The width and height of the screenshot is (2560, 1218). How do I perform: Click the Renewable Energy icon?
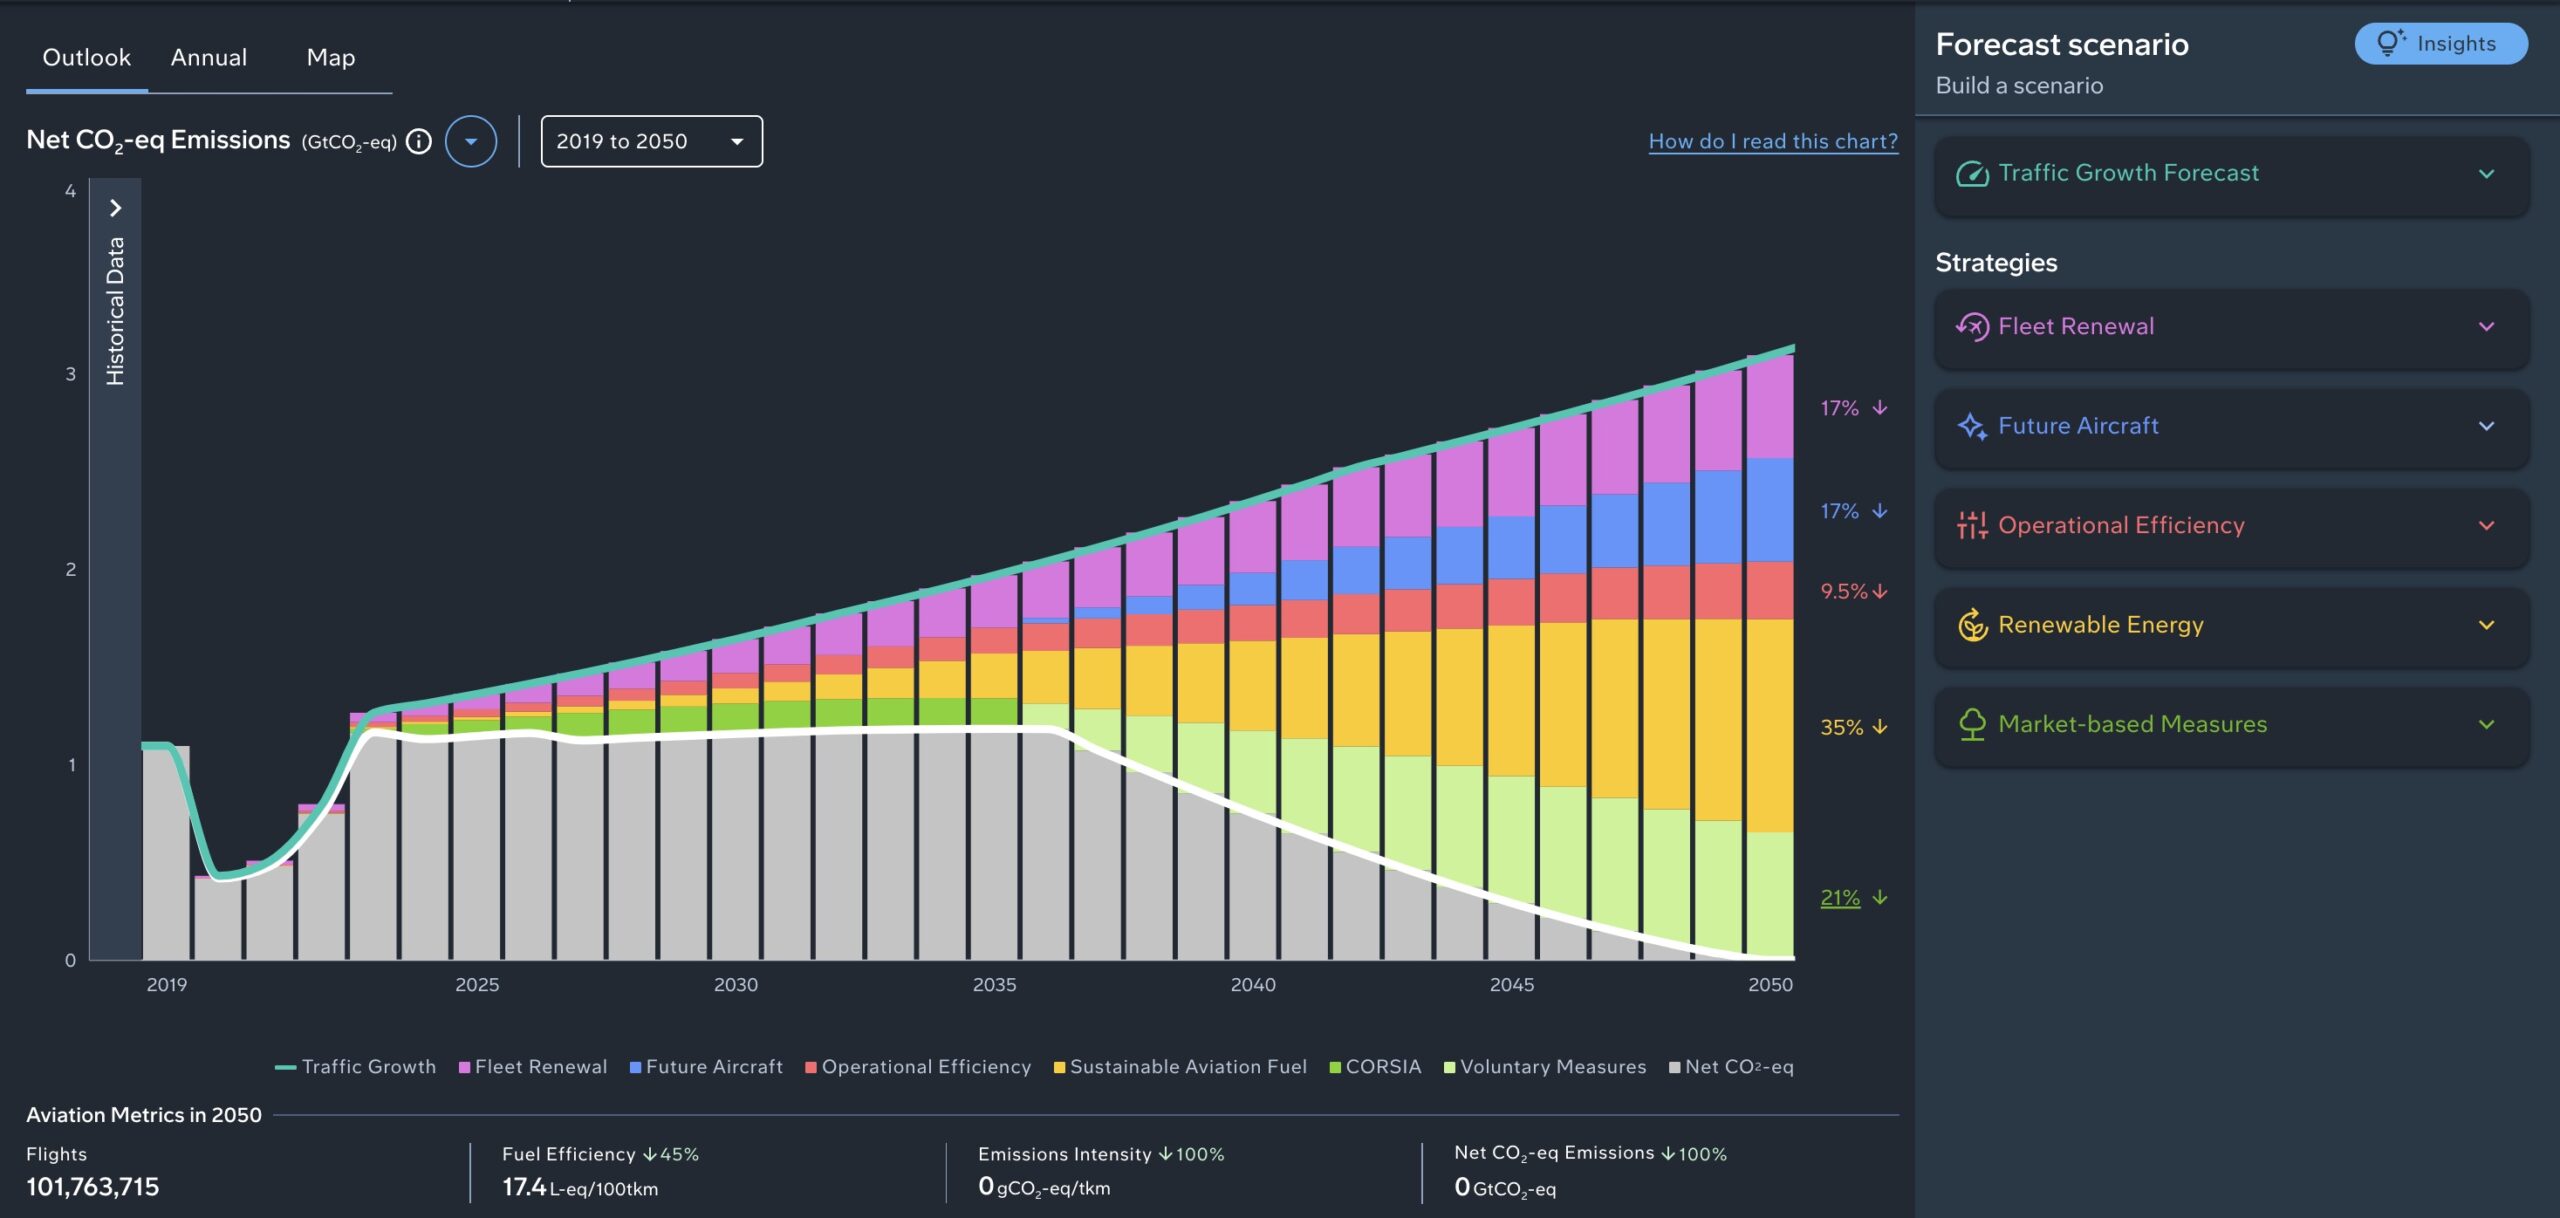1972,625
